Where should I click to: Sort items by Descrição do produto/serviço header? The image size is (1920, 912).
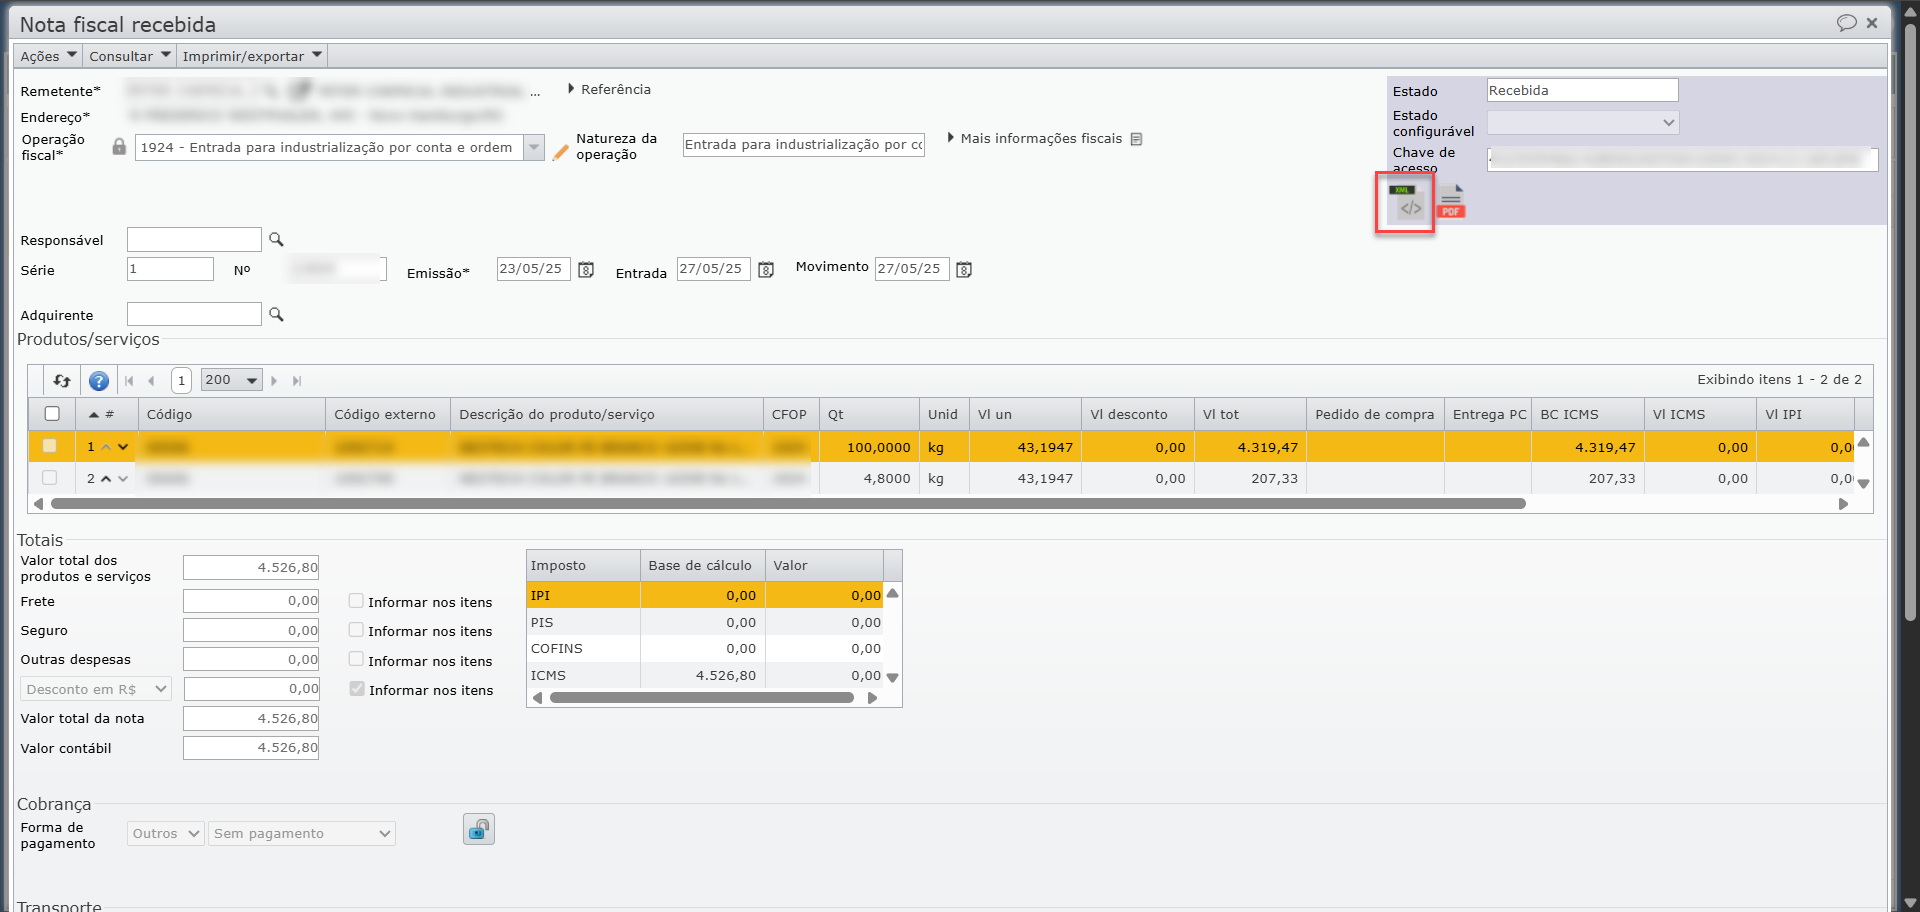607,415
